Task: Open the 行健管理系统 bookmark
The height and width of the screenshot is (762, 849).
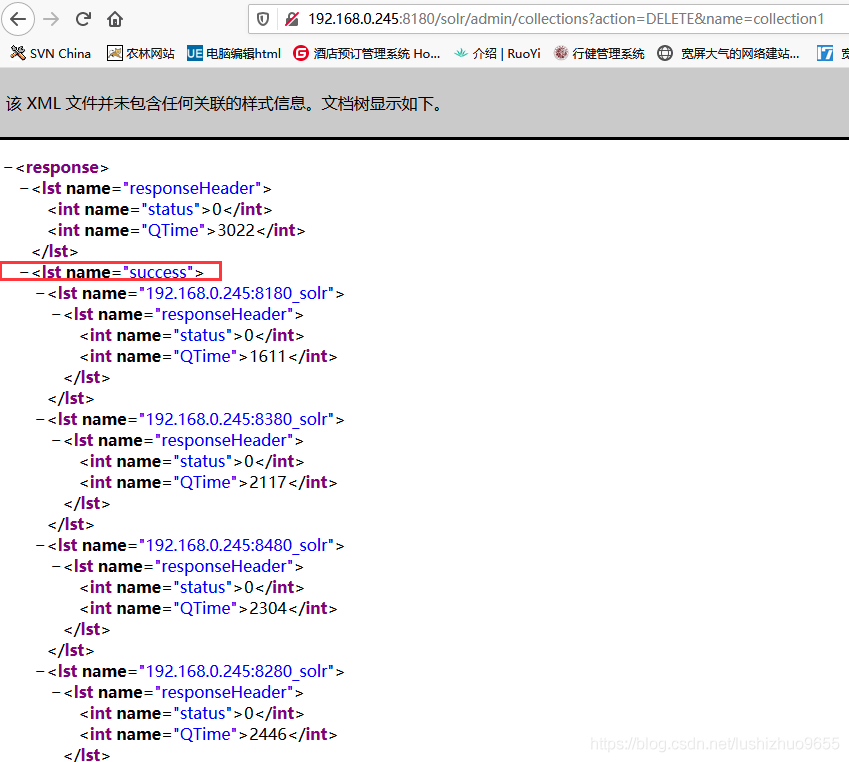Action: (599, 53)
